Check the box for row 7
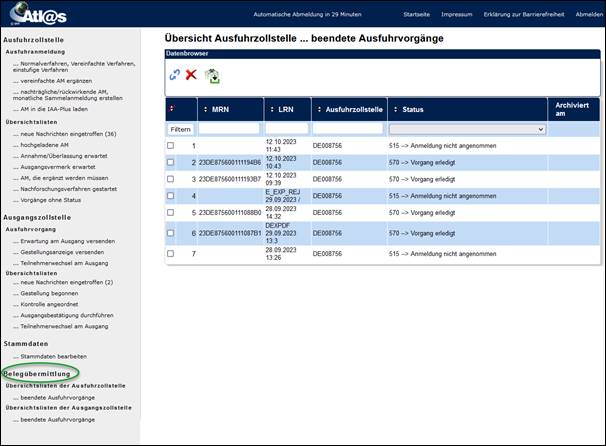This screenshot has height=446, width=606. pyautogui.click(x=171, y=254)
